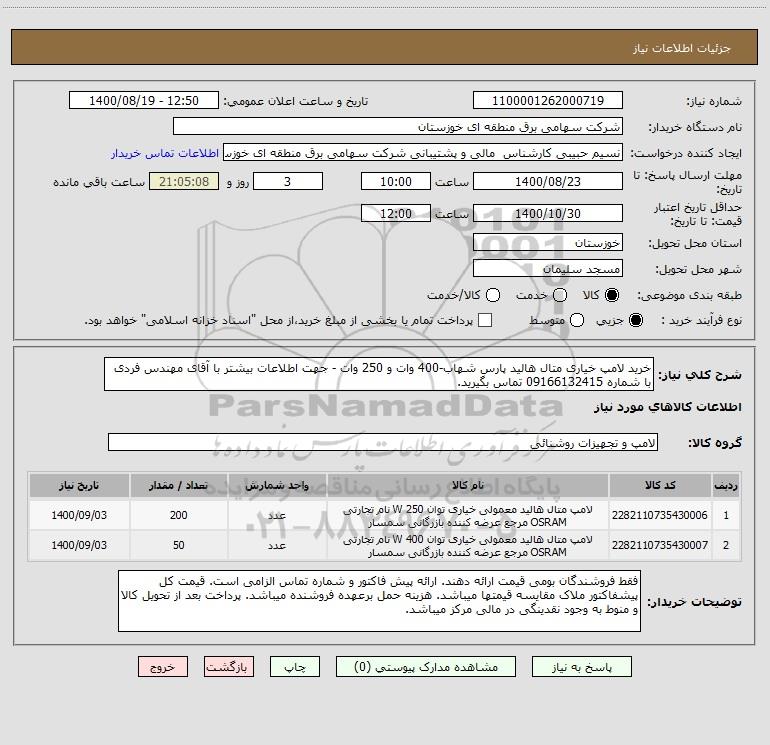The height and width of the screenshot is (745, 770).
Task: Click the واحد شمارش column header
Action: [x=276, y=485]
